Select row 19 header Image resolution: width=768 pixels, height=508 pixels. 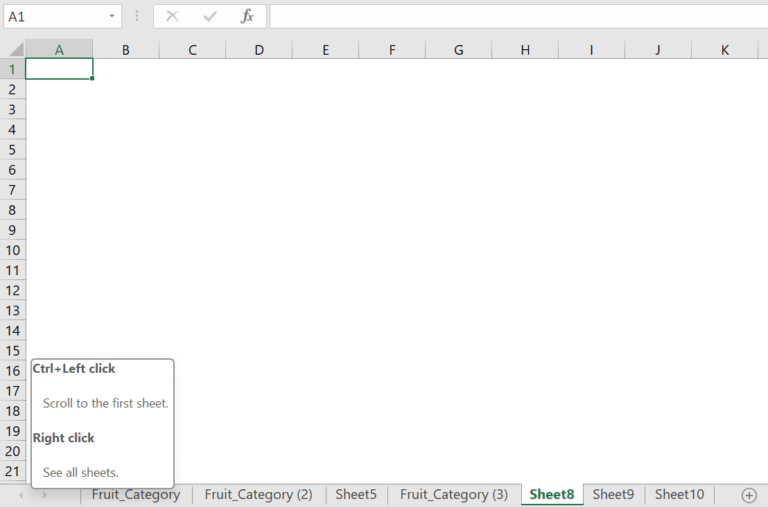click(x=13, y=431)
